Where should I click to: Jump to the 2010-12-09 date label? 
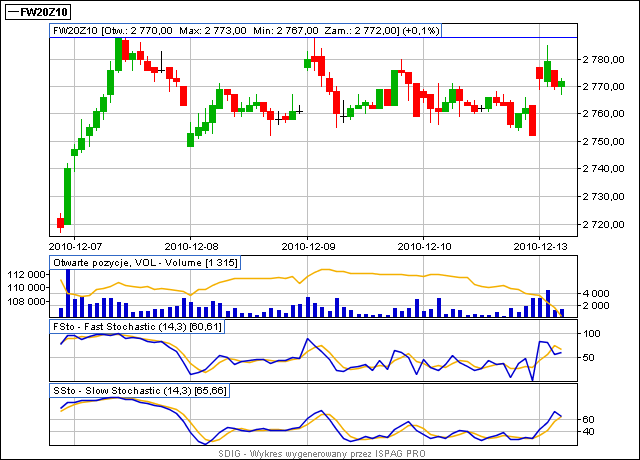pos(308,243)
